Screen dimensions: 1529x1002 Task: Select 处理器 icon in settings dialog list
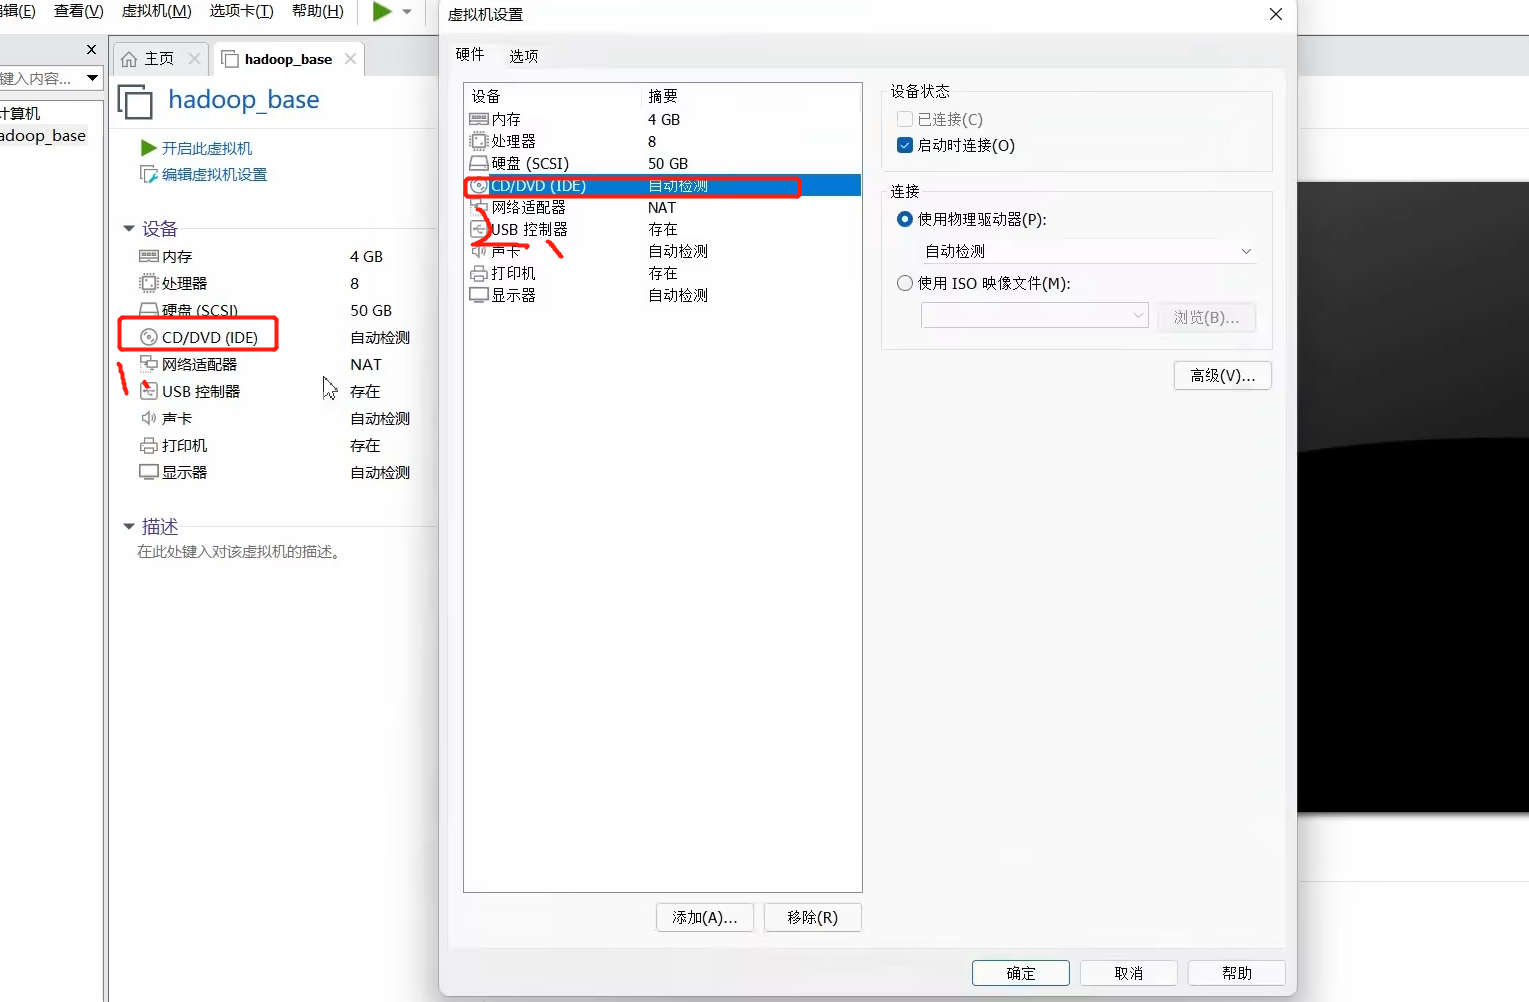(479, 141)
